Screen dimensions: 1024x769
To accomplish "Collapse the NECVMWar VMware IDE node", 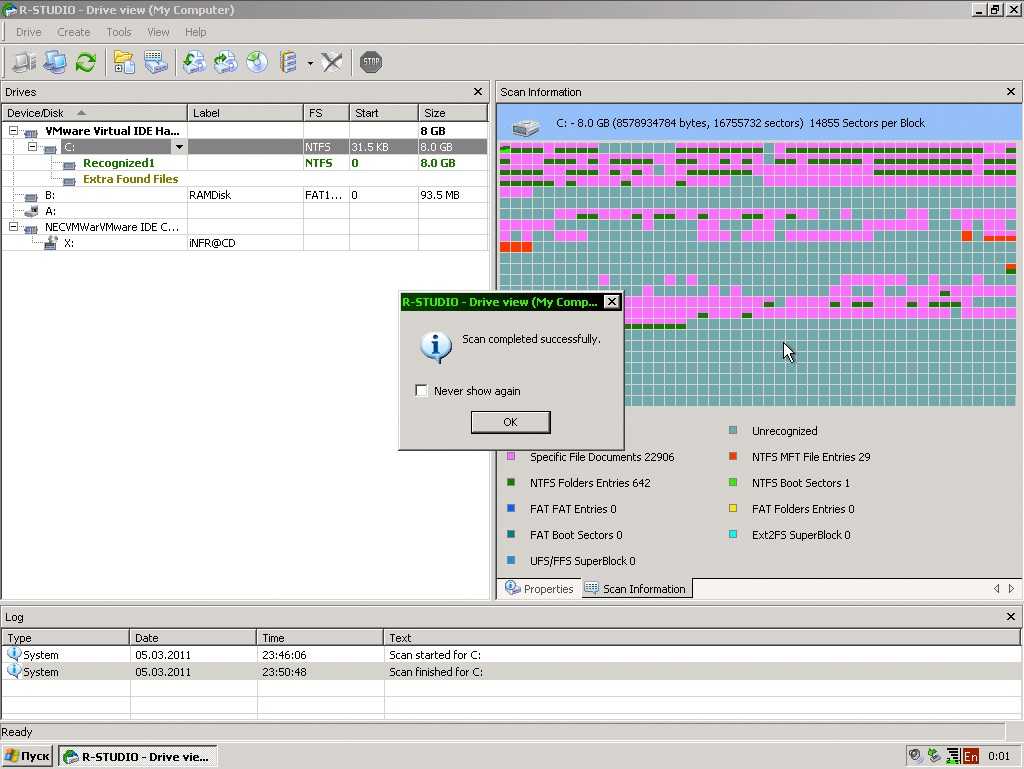I will pos(14,227).
